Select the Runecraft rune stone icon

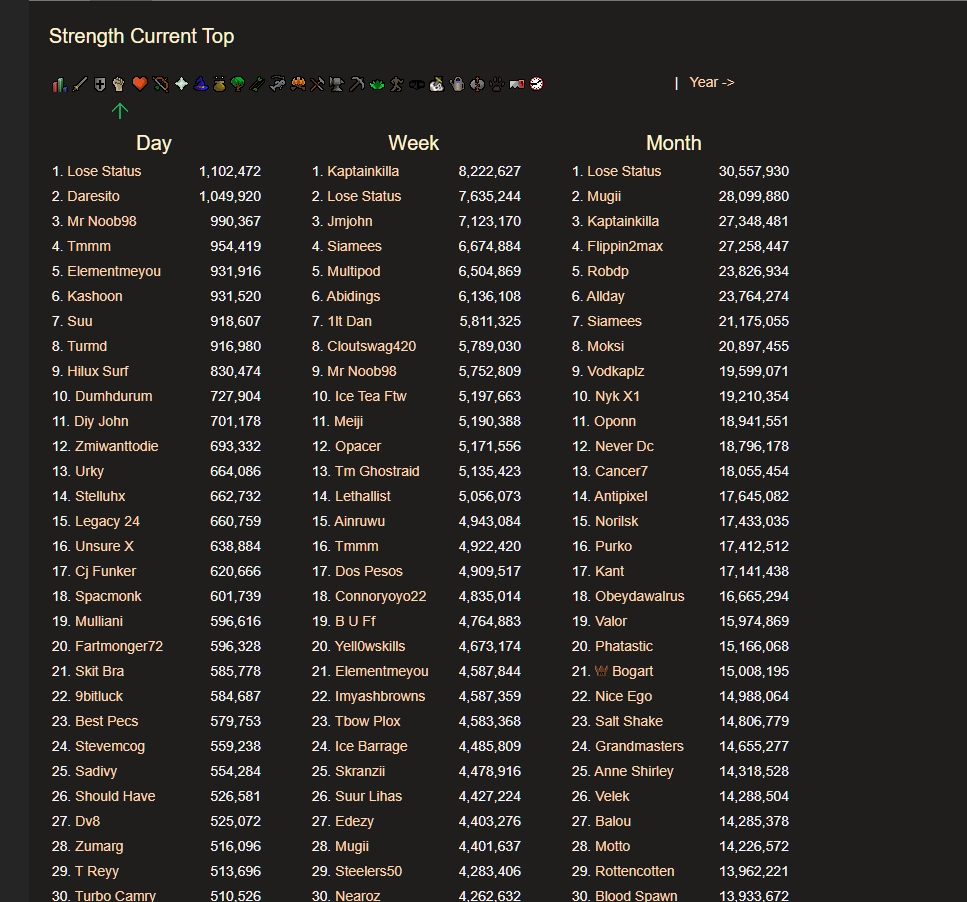tap(477, 84)
